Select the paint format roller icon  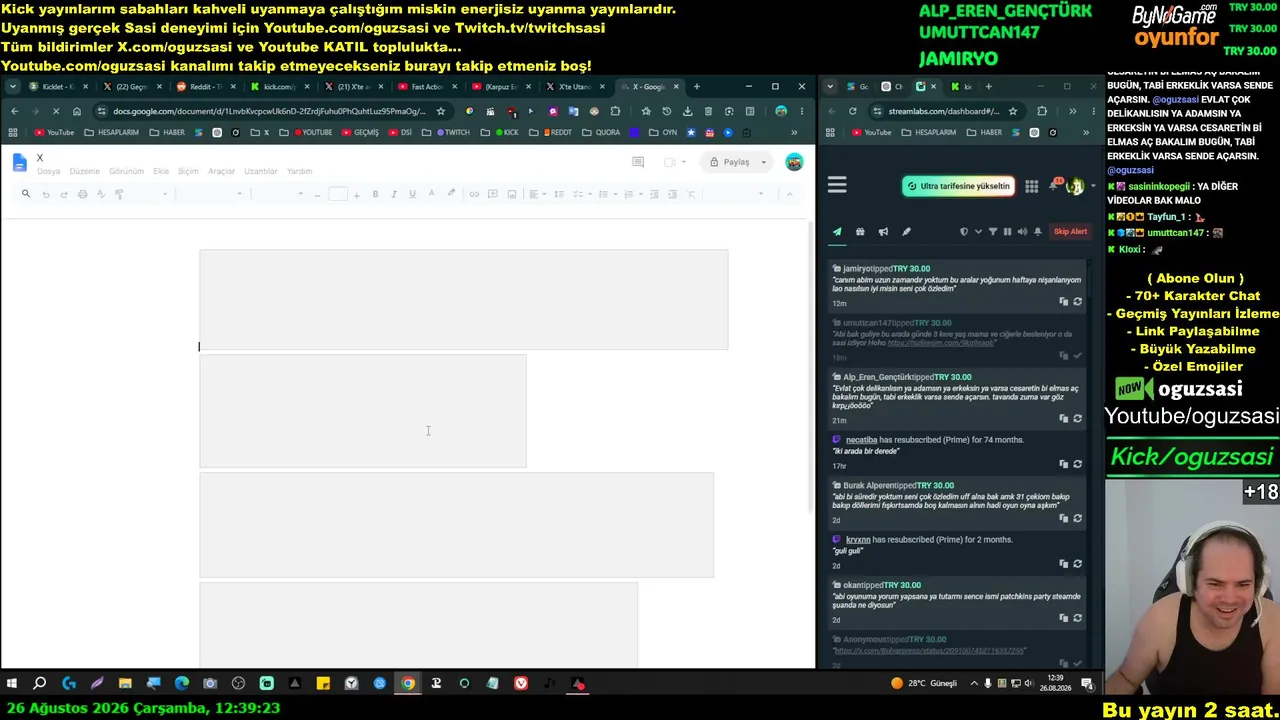click(119, 194)
